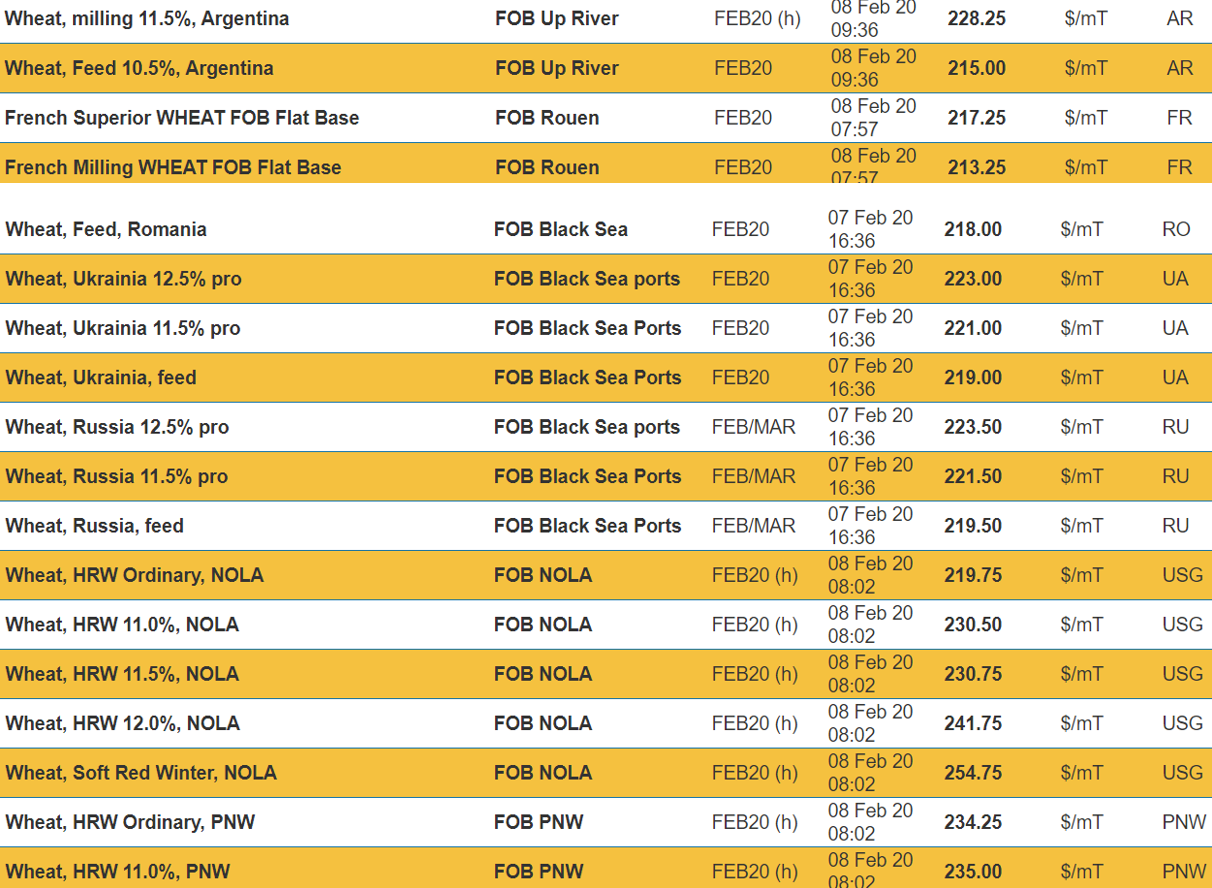Click Wheat, HRW 12.0%, NOLA name
This screenshot has height=888, width=1212.
pos(123,723)
